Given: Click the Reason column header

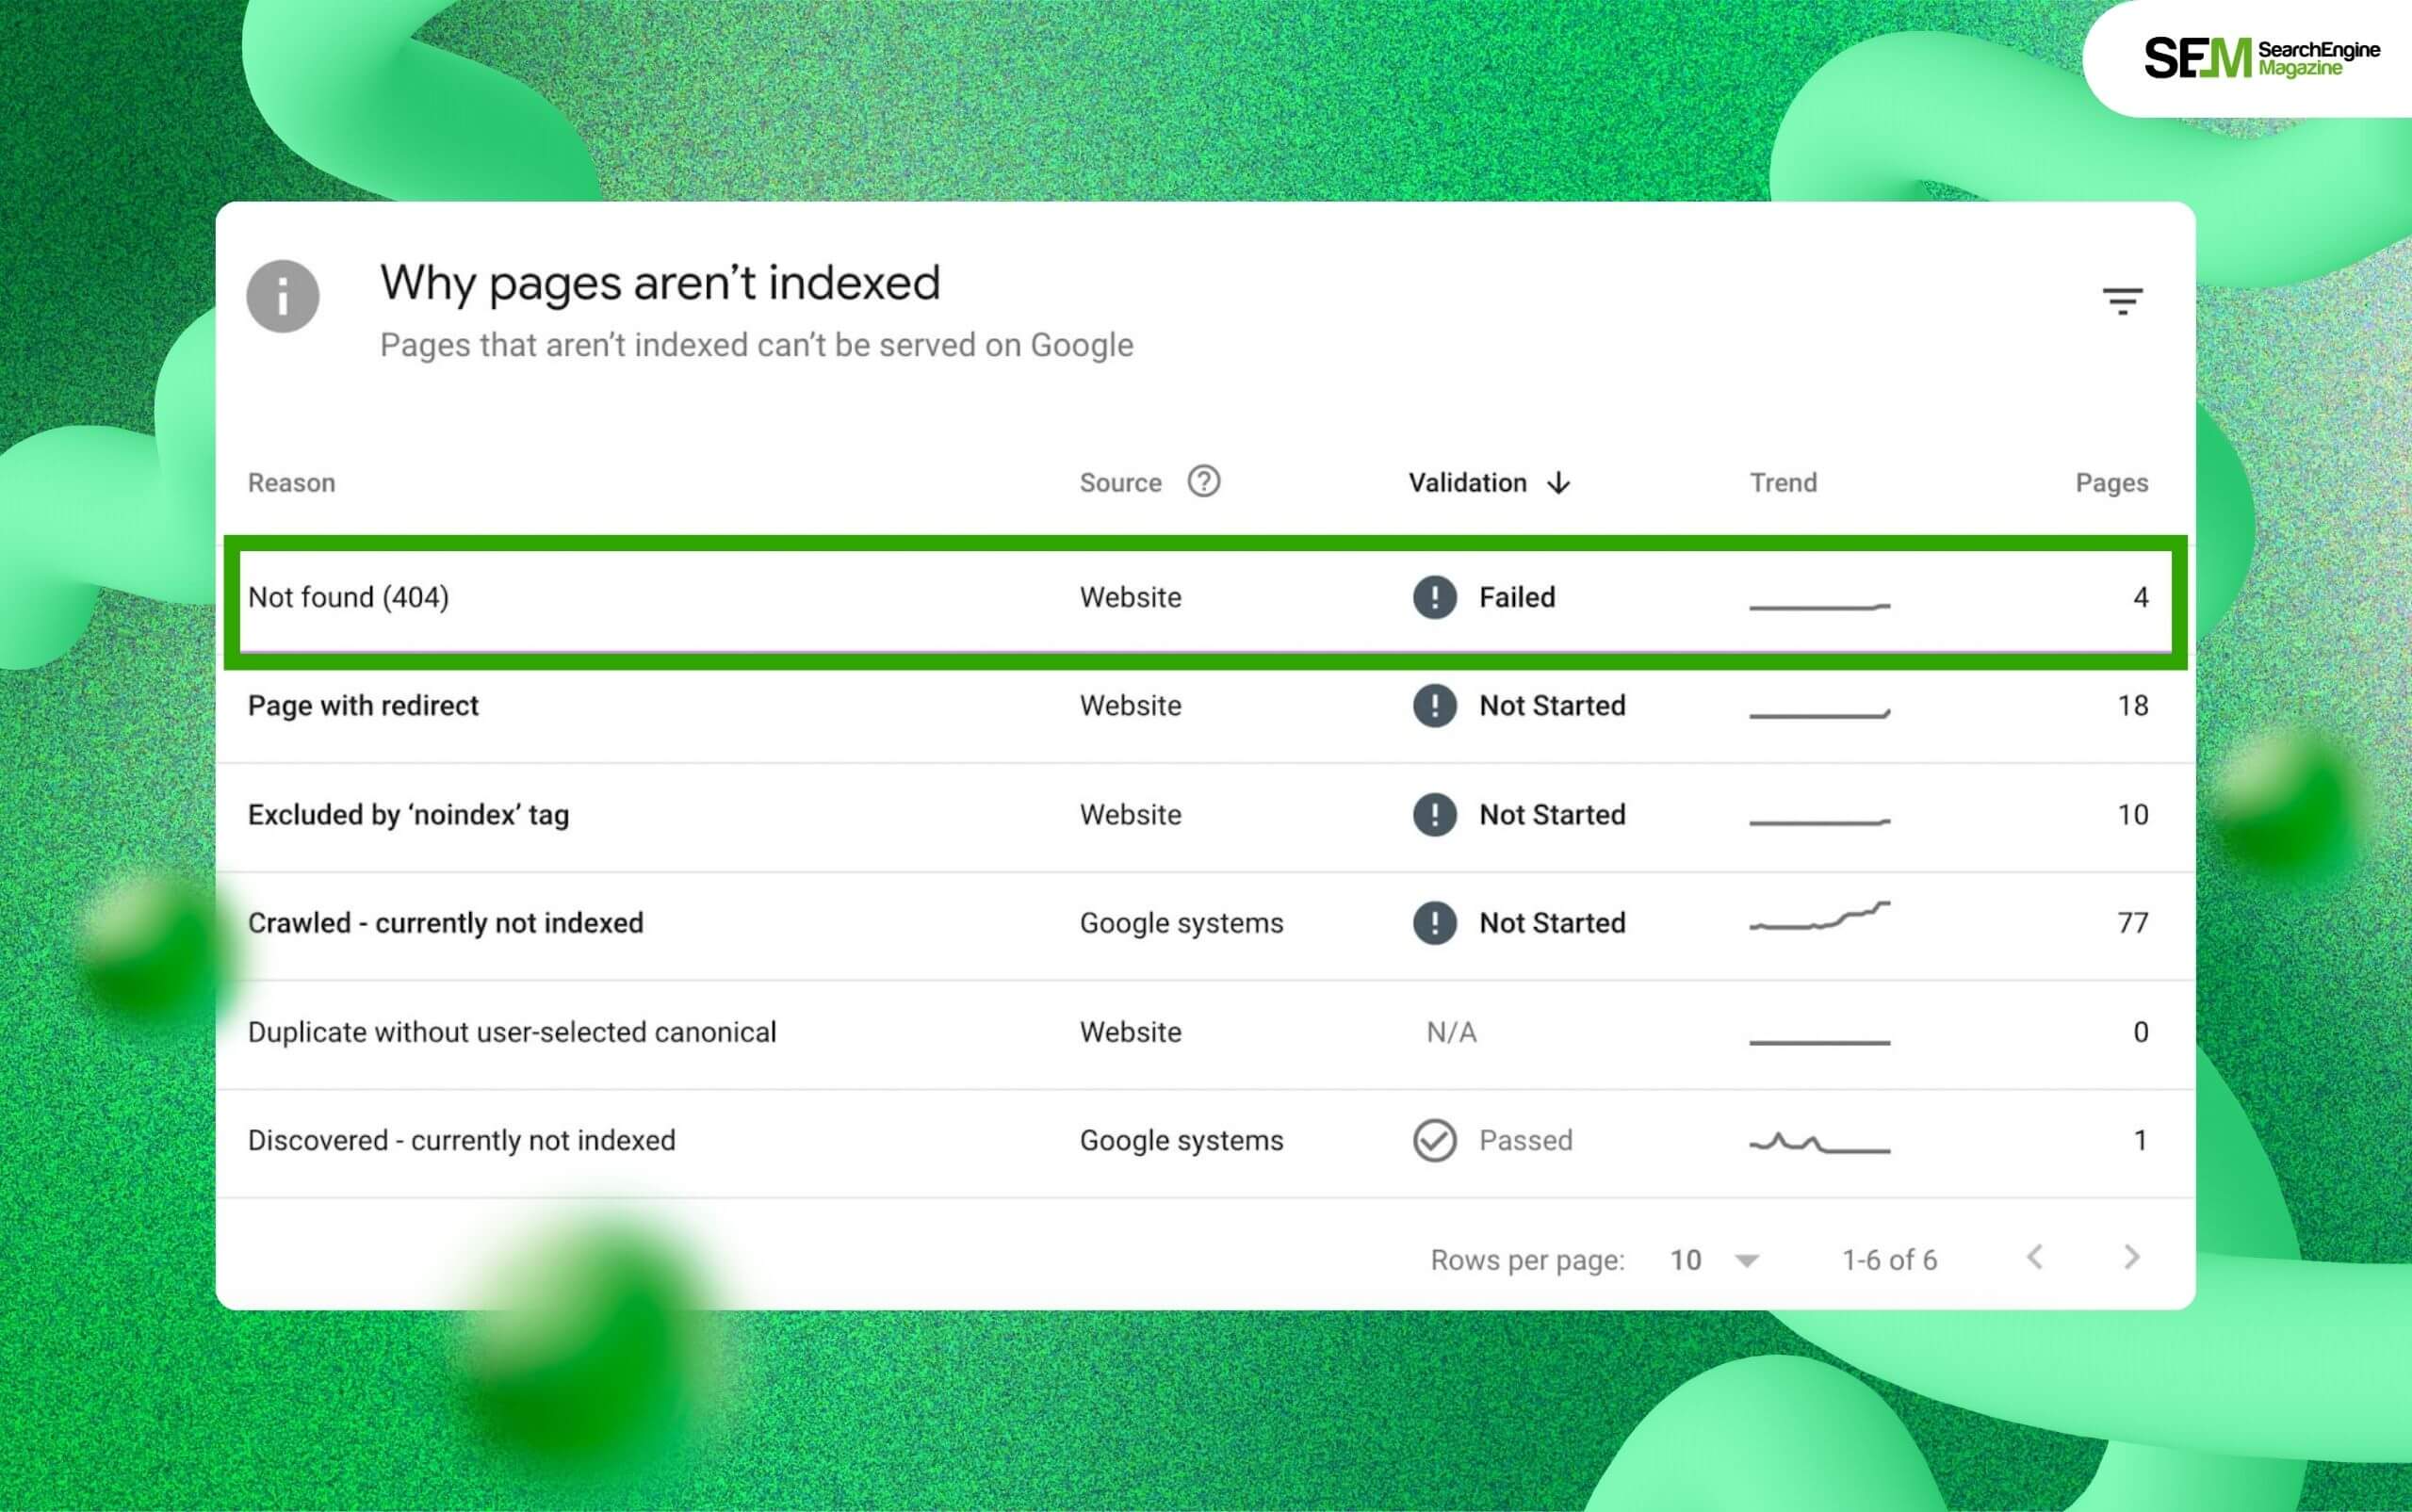Looking at the screenshot, I should coord(291,483).
